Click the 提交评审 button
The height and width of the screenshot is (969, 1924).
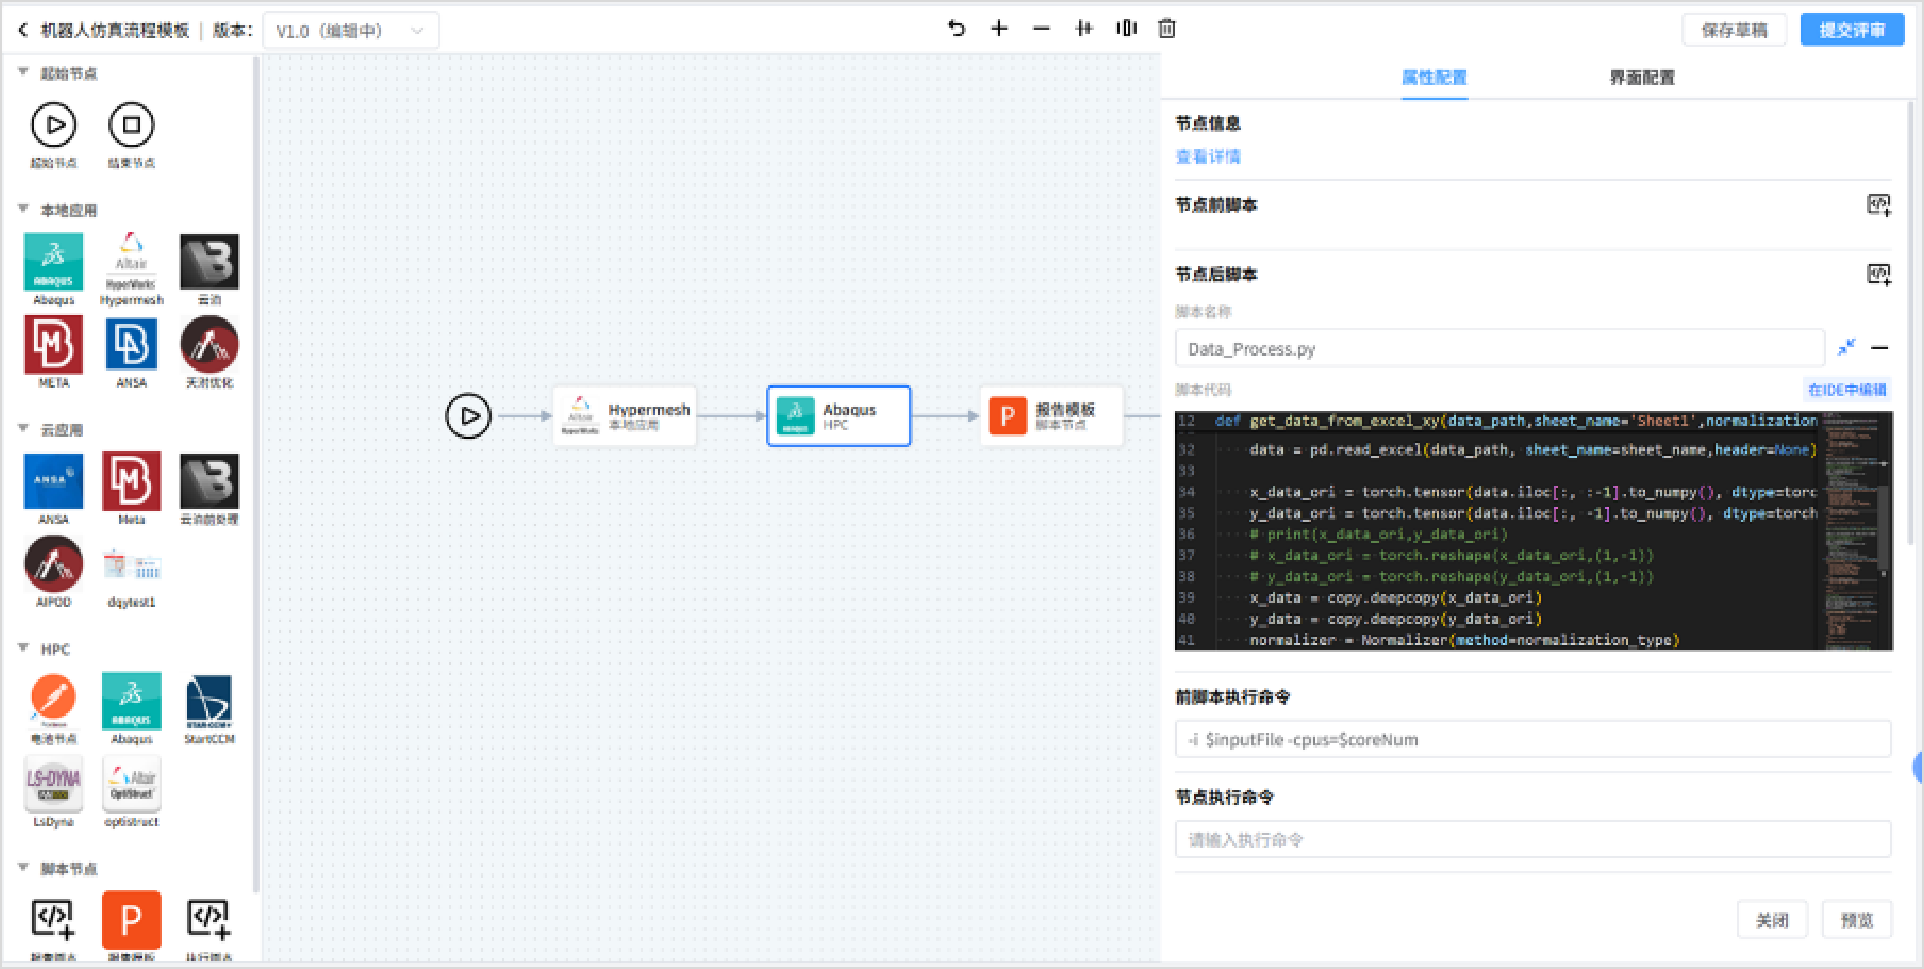pos(1852,30)
